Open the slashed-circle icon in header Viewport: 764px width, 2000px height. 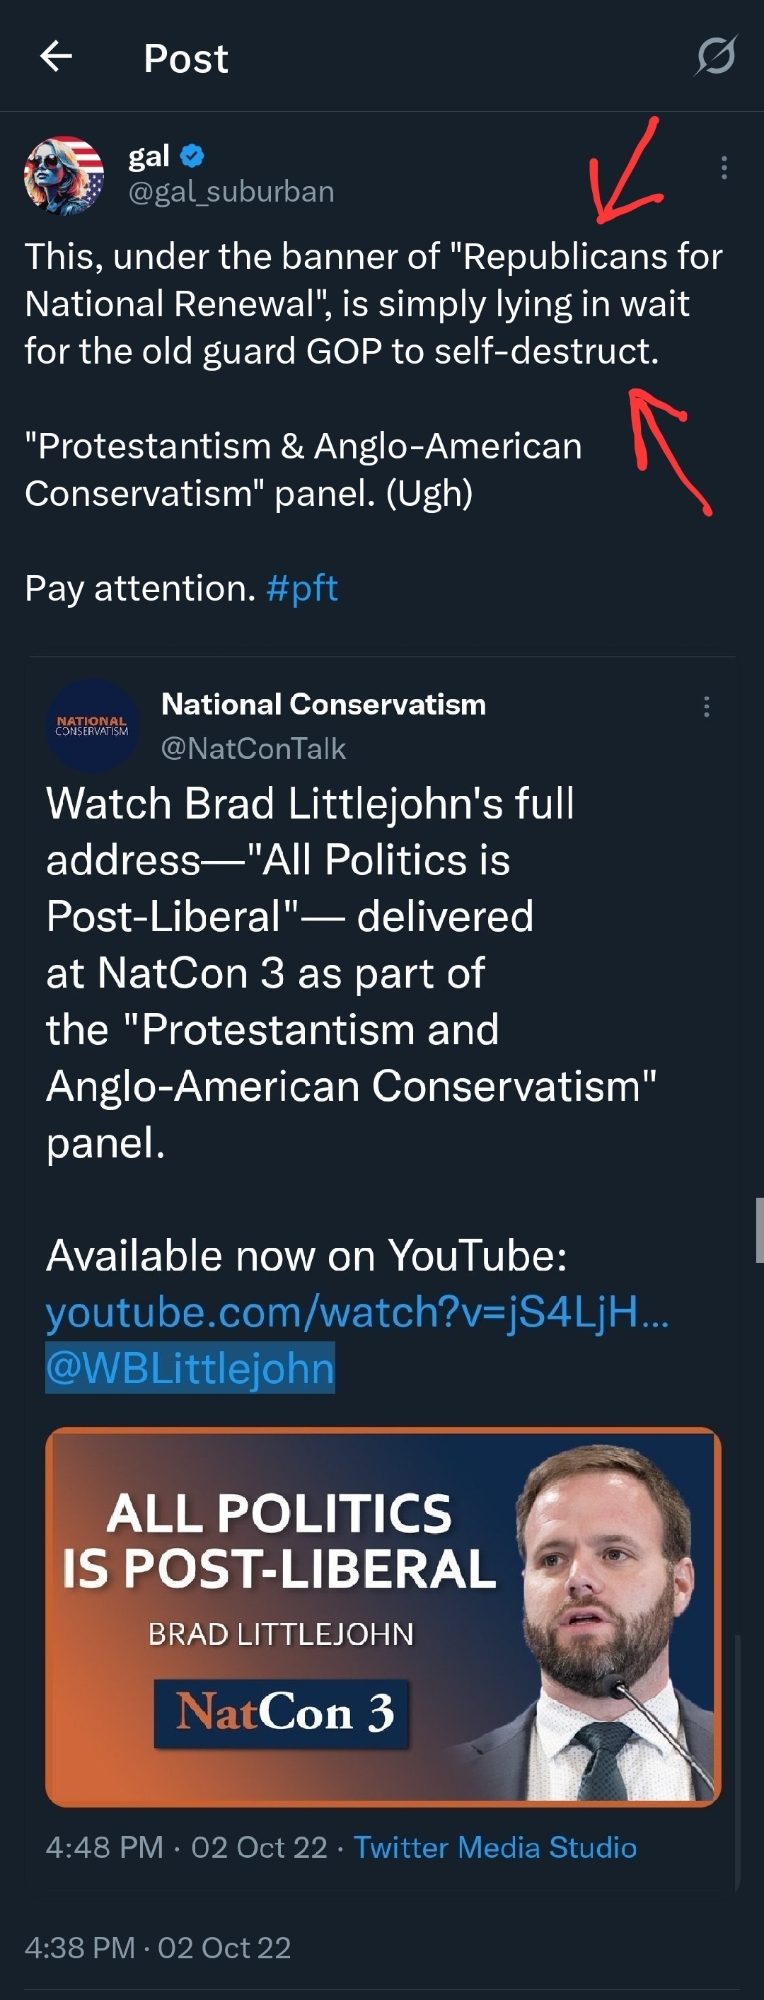[716, 56]
